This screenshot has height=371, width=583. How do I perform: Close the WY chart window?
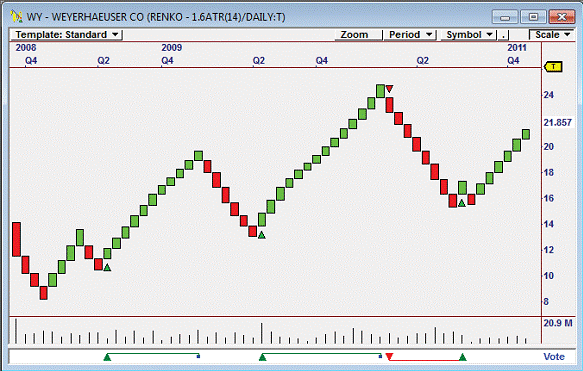coord(561,17)
